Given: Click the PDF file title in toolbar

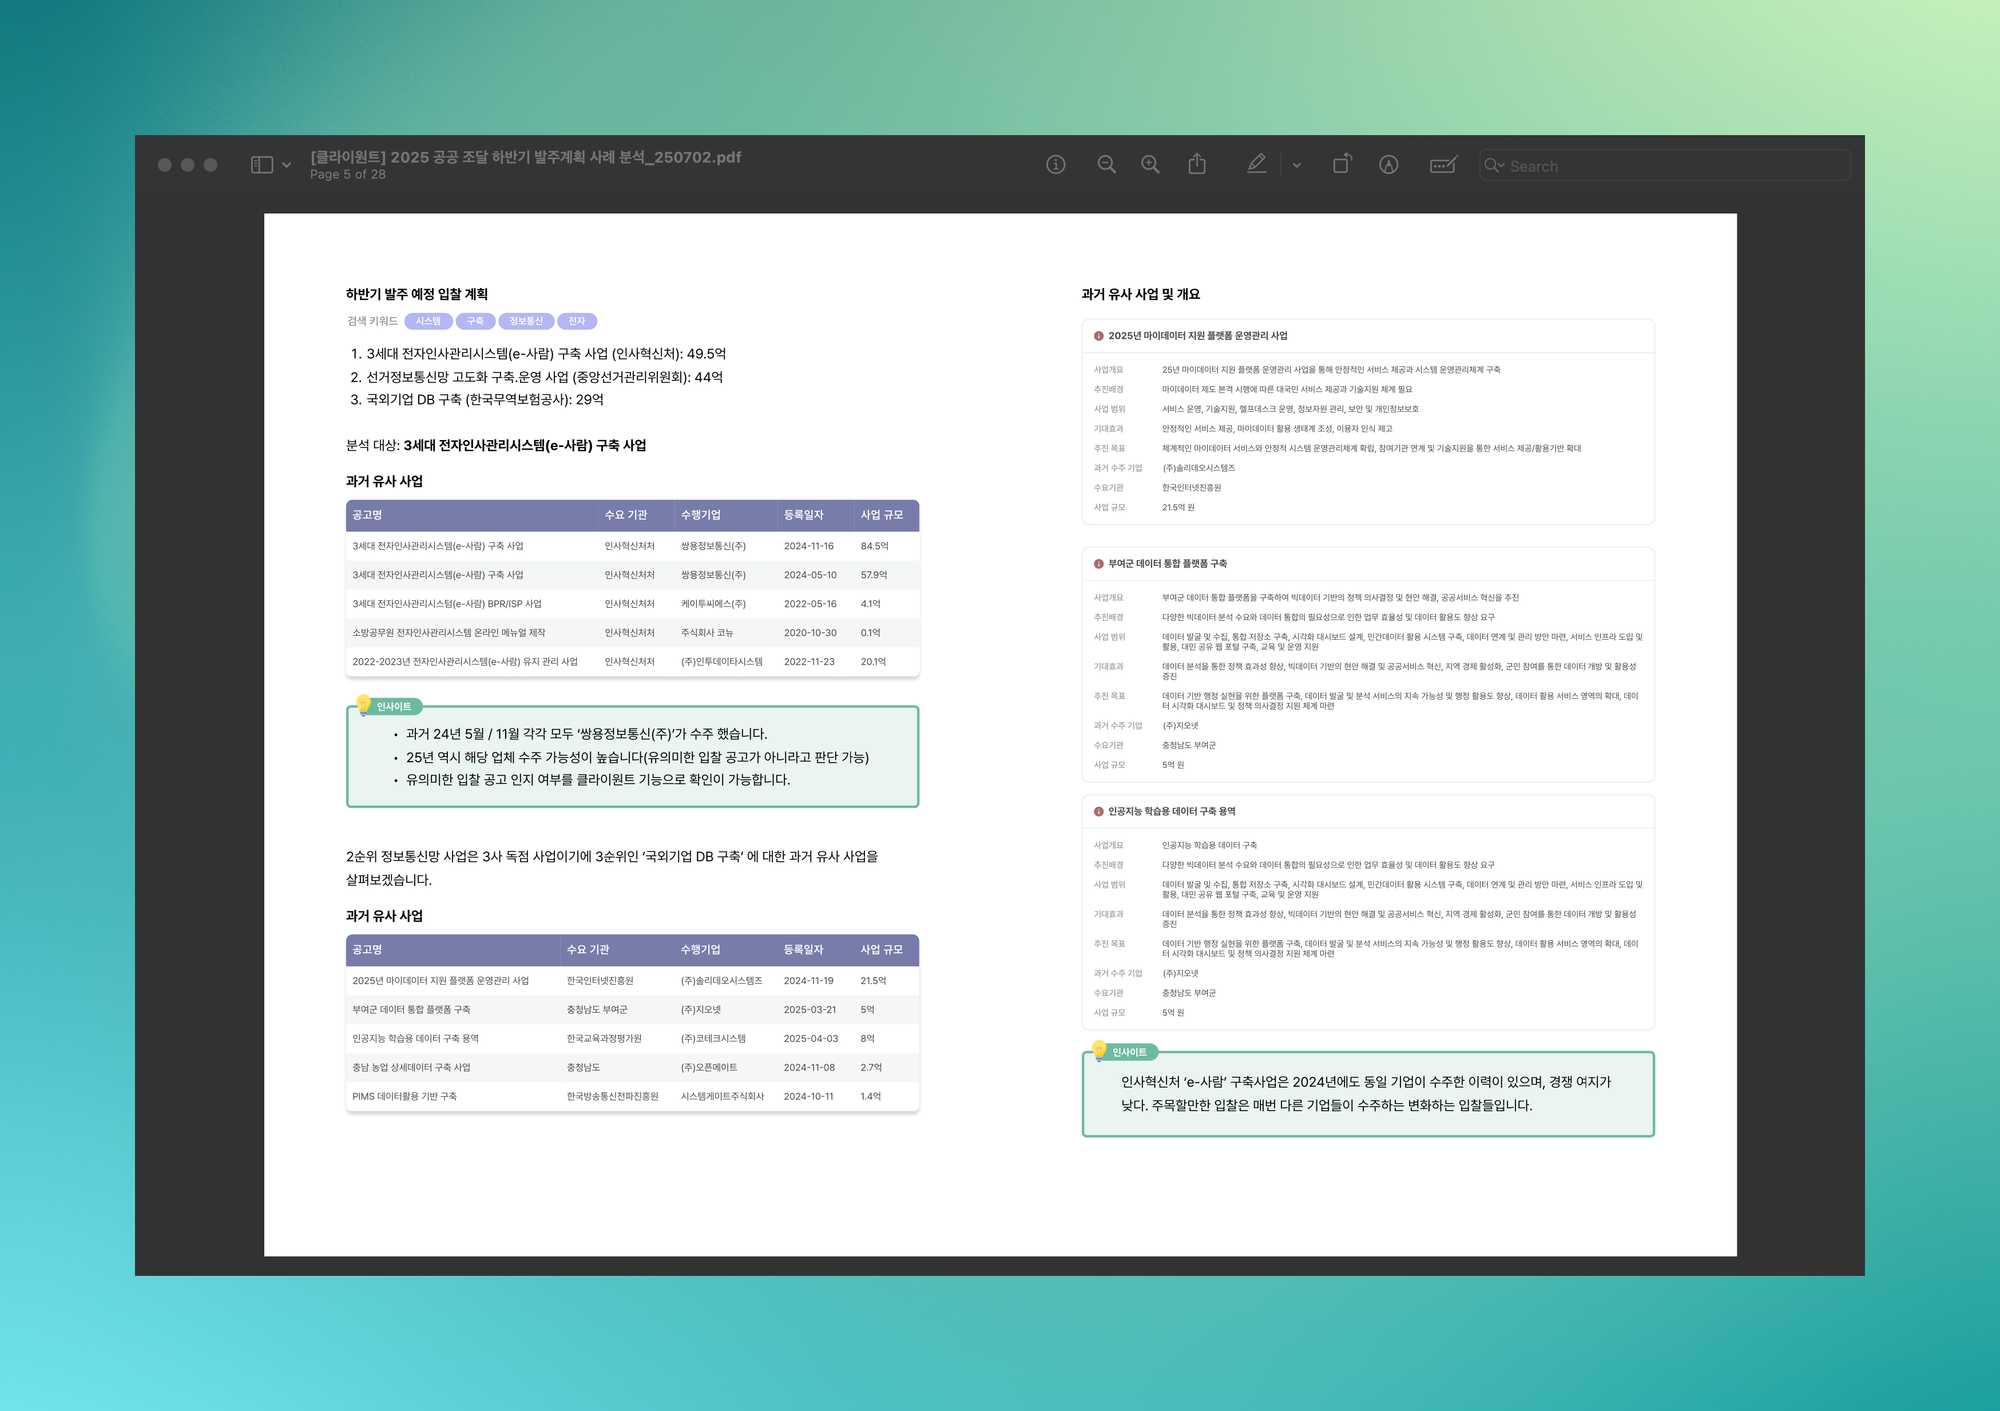Looking at the screenshot, I should pyautogui.click(x=526, y=157).
